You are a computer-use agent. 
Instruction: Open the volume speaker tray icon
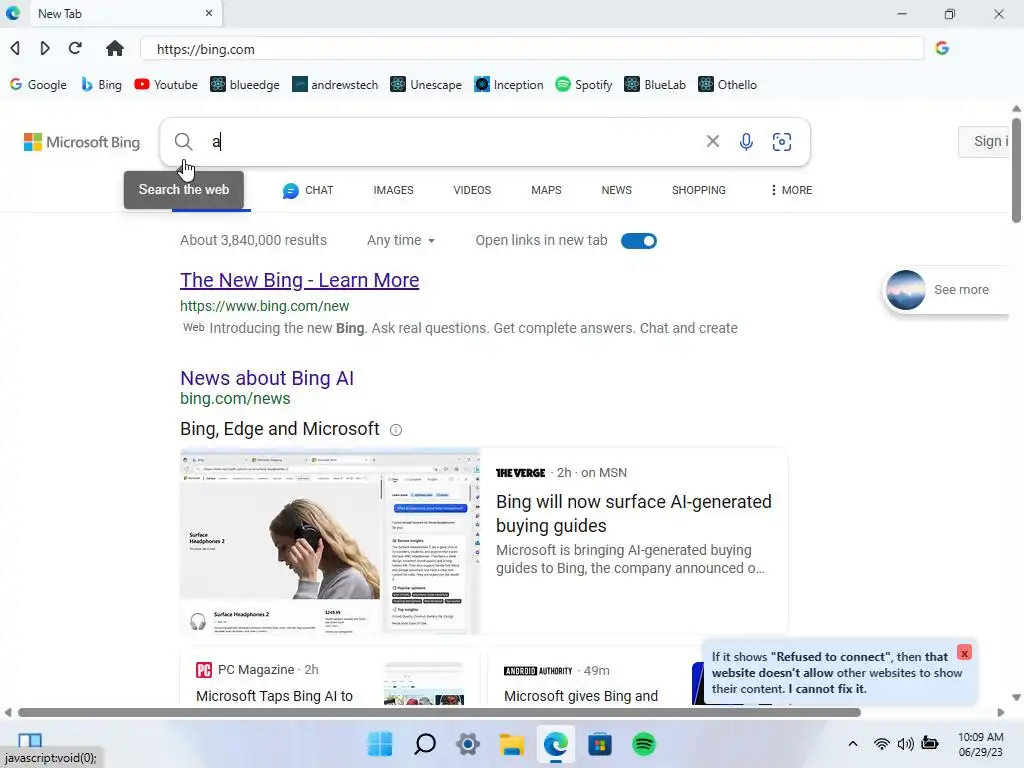tap(905, 744)
